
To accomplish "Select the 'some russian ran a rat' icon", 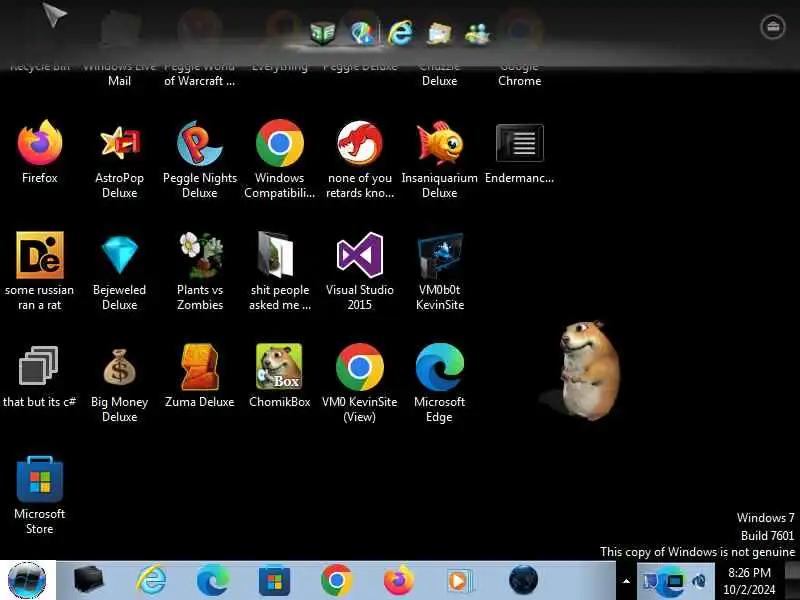I will pyautogui.click(x=40, y=271).
